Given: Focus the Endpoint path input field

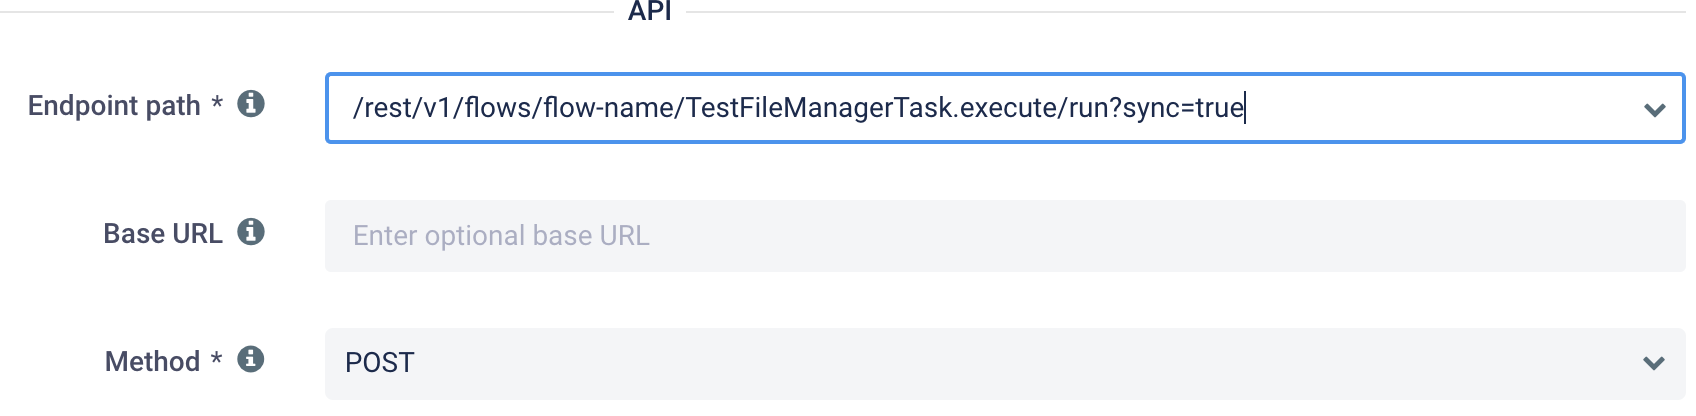Looking at the screenshot, I should pos(1005,108).
